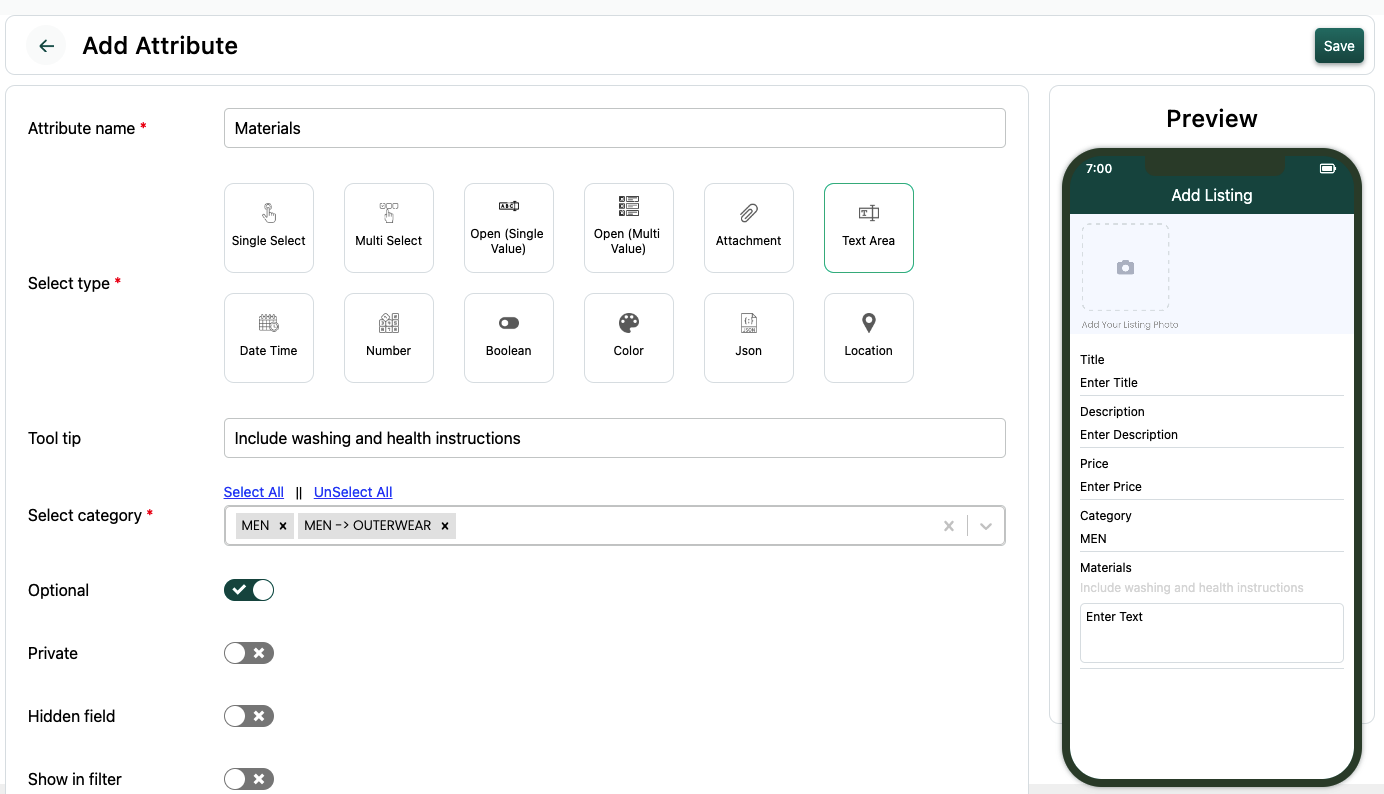Click into the Tool tip text field
Screen dimensions: 1384x794
coord(614,438)
